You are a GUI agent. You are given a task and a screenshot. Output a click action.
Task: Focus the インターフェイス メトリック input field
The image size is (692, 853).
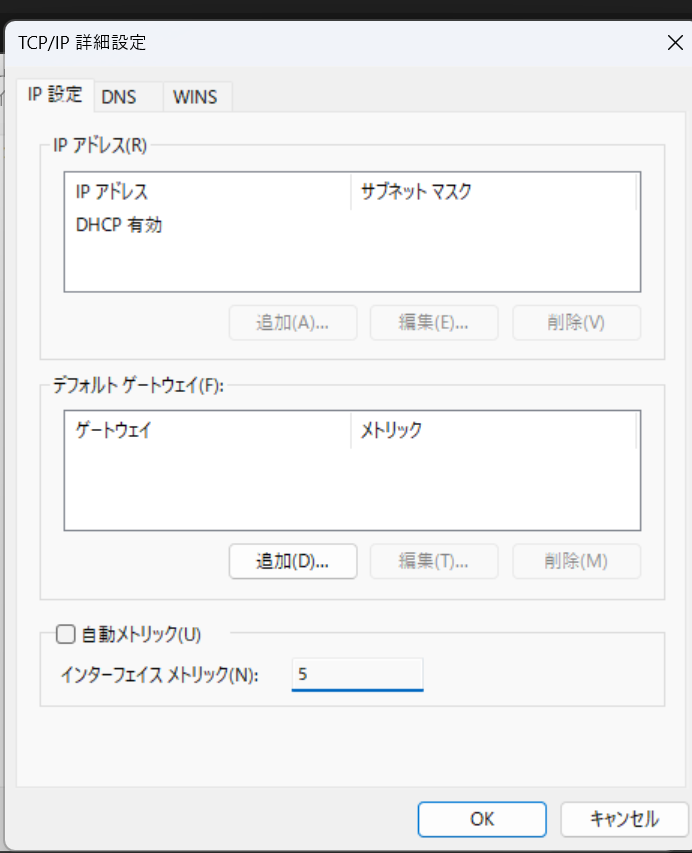357,674
